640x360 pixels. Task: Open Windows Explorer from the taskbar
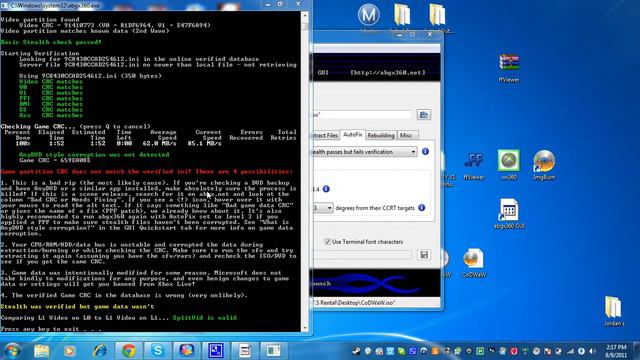tap(41, 351)
